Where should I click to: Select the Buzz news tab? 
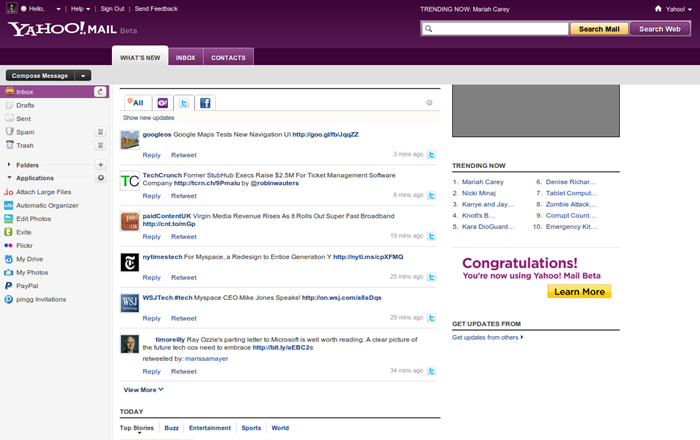(x=171, y=428)
